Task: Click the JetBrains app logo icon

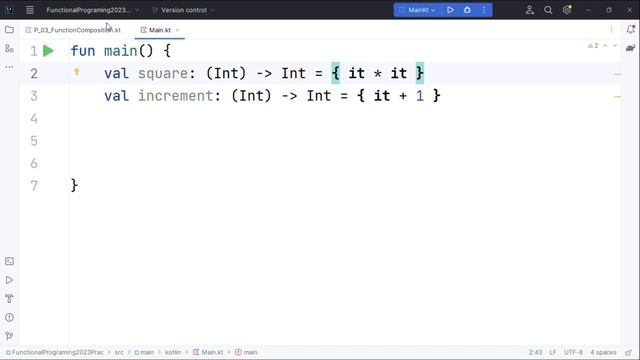Action: coord(9,10)
